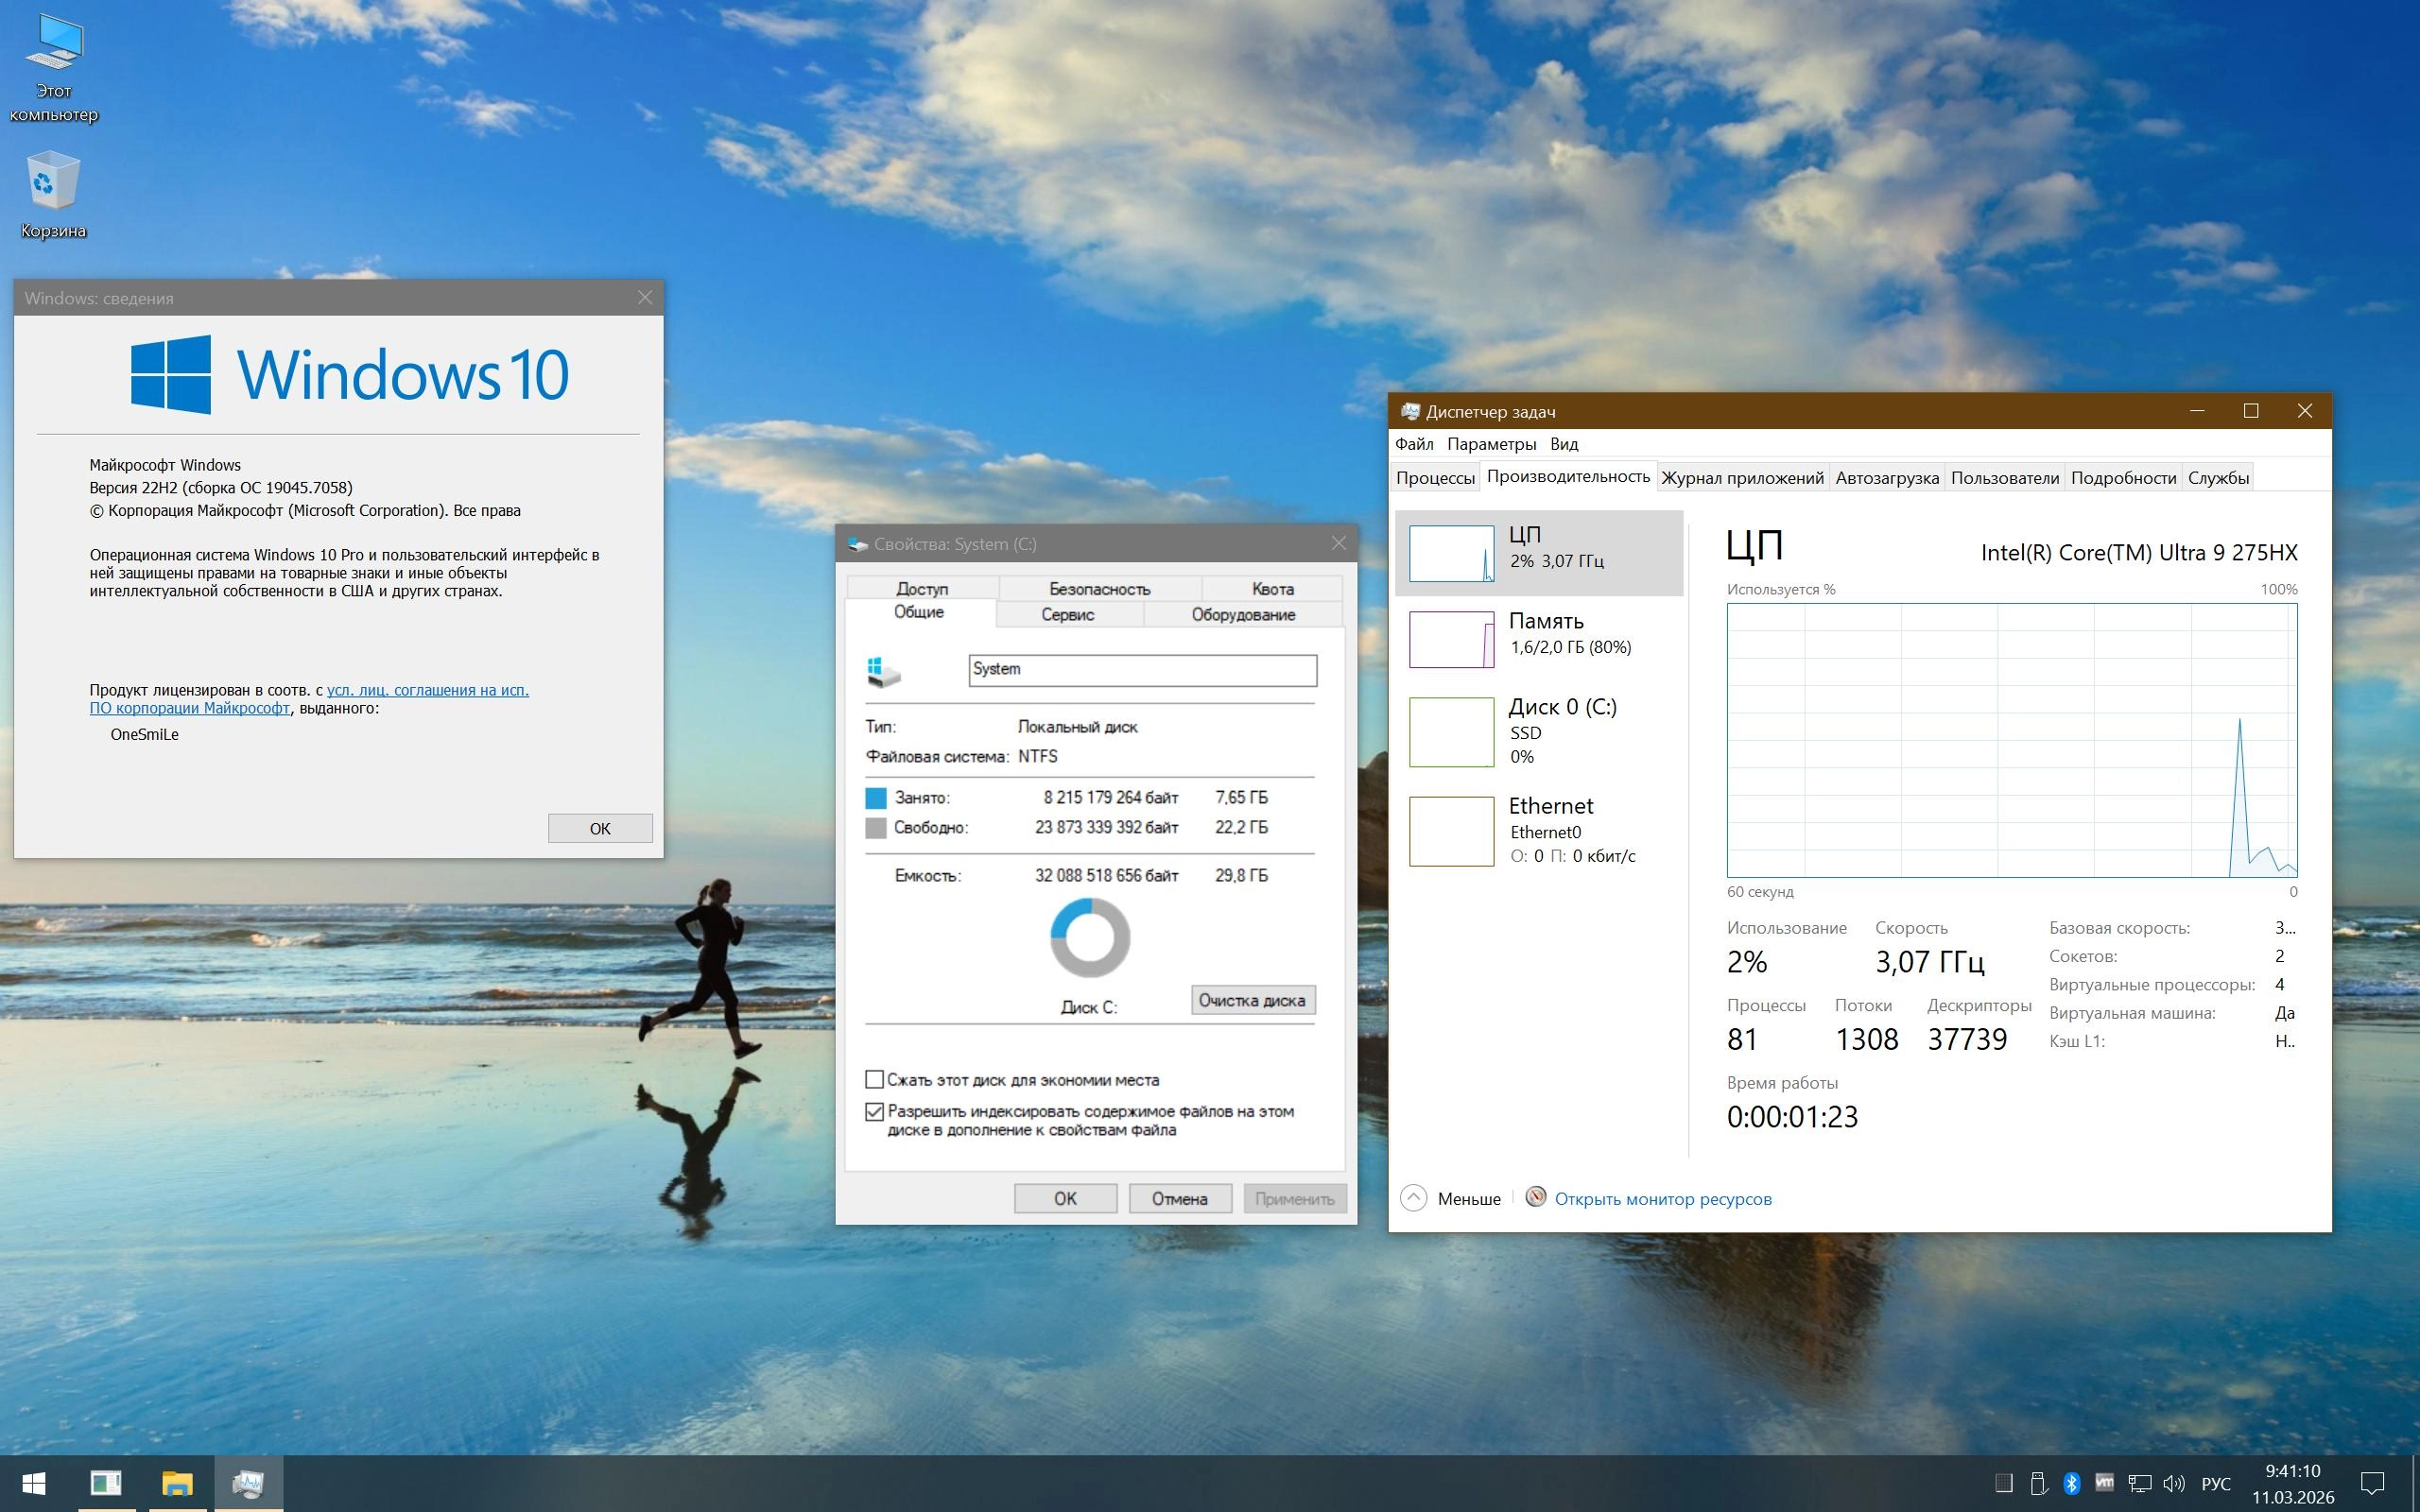Open the volume speaker tray icon

click(2173, 1483)
